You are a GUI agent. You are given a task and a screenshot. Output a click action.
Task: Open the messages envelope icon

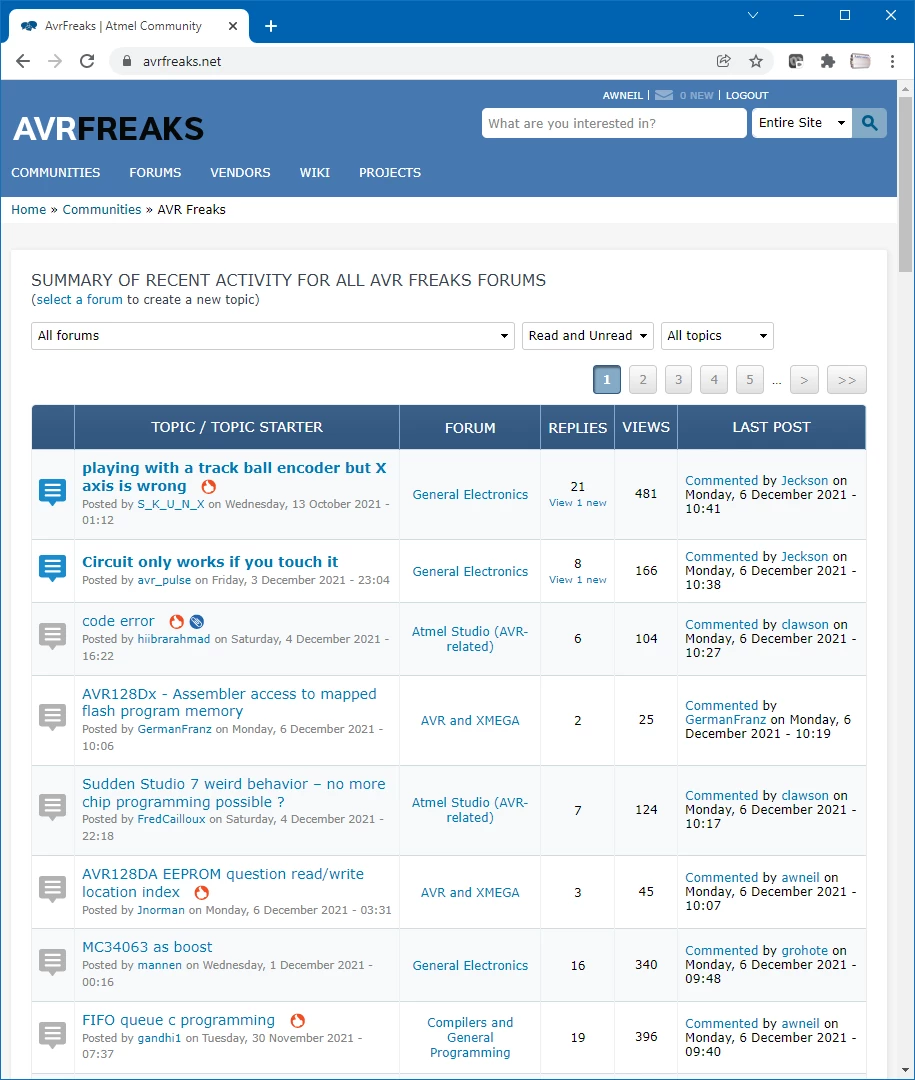(664, 95)
